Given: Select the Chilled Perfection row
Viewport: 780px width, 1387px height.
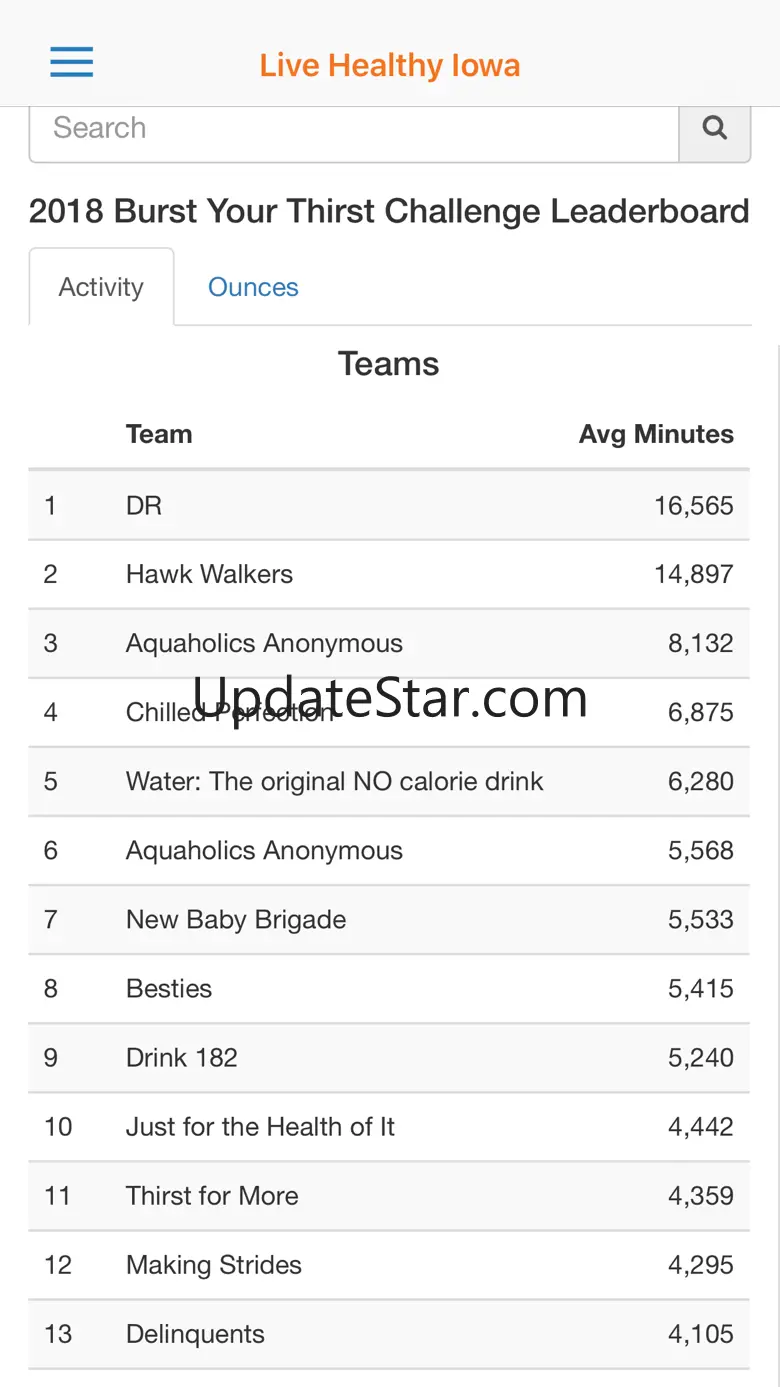Looking at the screenshot, I should click(389, 712).
